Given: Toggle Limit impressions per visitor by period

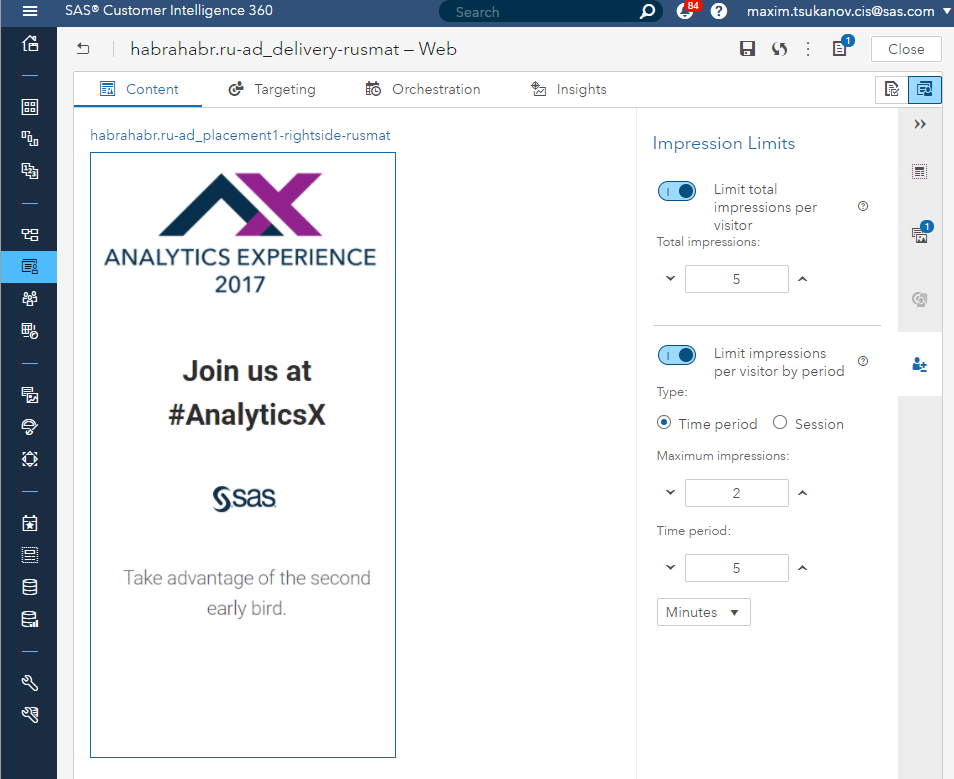Looking at the screenshot, I should 677,355.
